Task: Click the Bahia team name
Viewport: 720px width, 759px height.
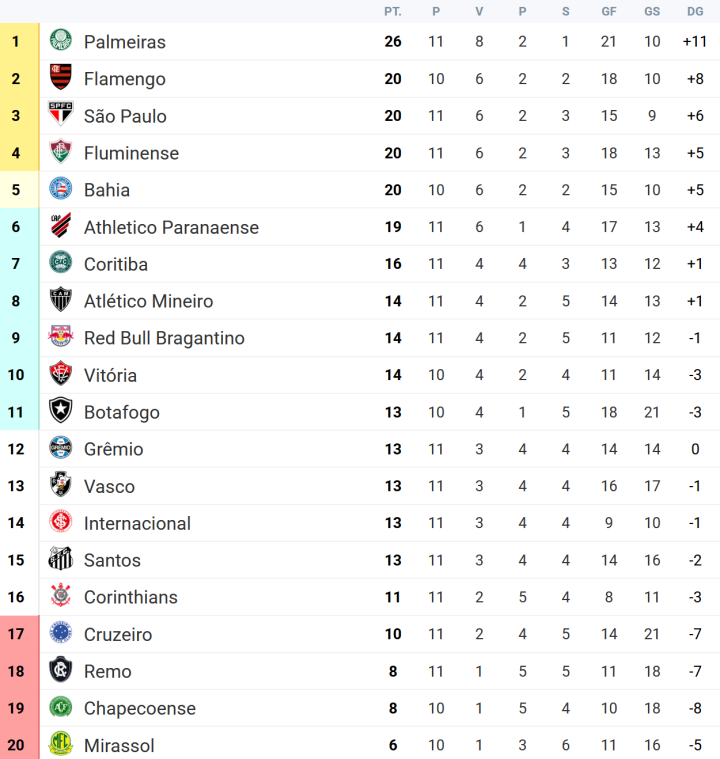Action: pyautogui.click(x=107, y=190)
